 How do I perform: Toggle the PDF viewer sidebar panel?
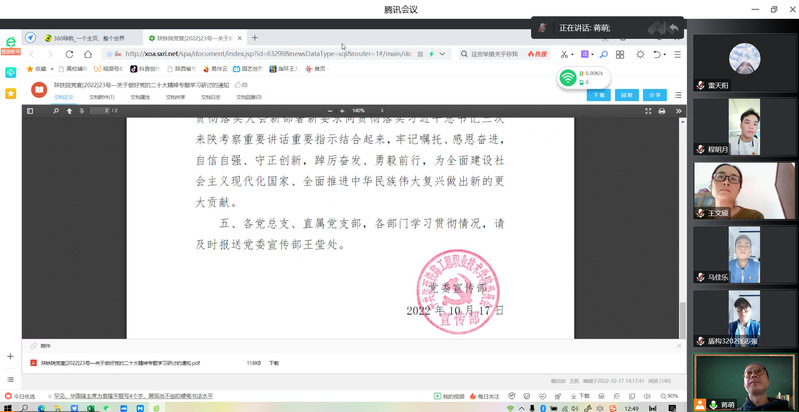pyautogui.click(x=31, y=111)
